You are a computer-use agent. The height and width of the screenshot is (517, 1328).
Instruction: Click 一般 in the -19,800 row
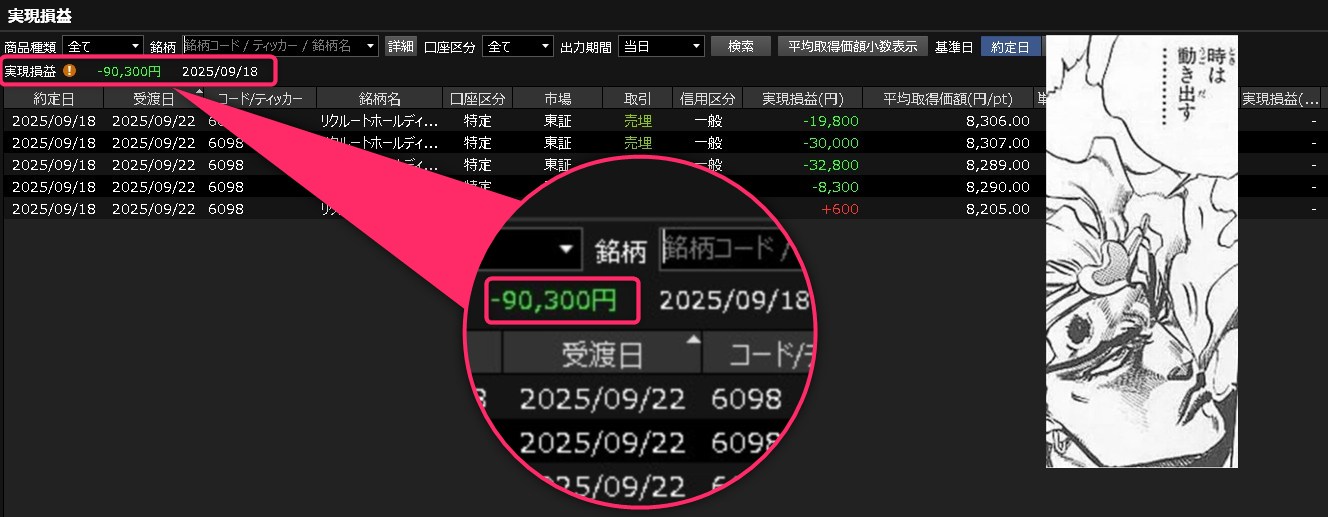(x=708, y=120)
